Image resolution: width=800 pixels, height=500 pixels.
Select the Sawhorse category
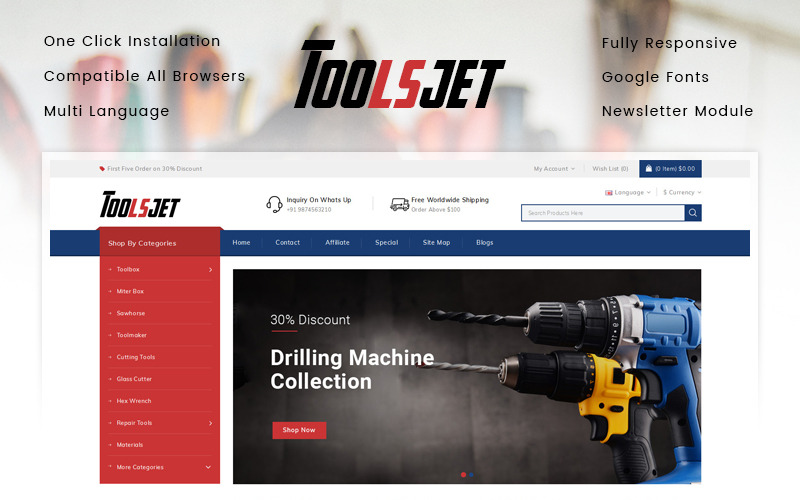(x=131, y=313)
